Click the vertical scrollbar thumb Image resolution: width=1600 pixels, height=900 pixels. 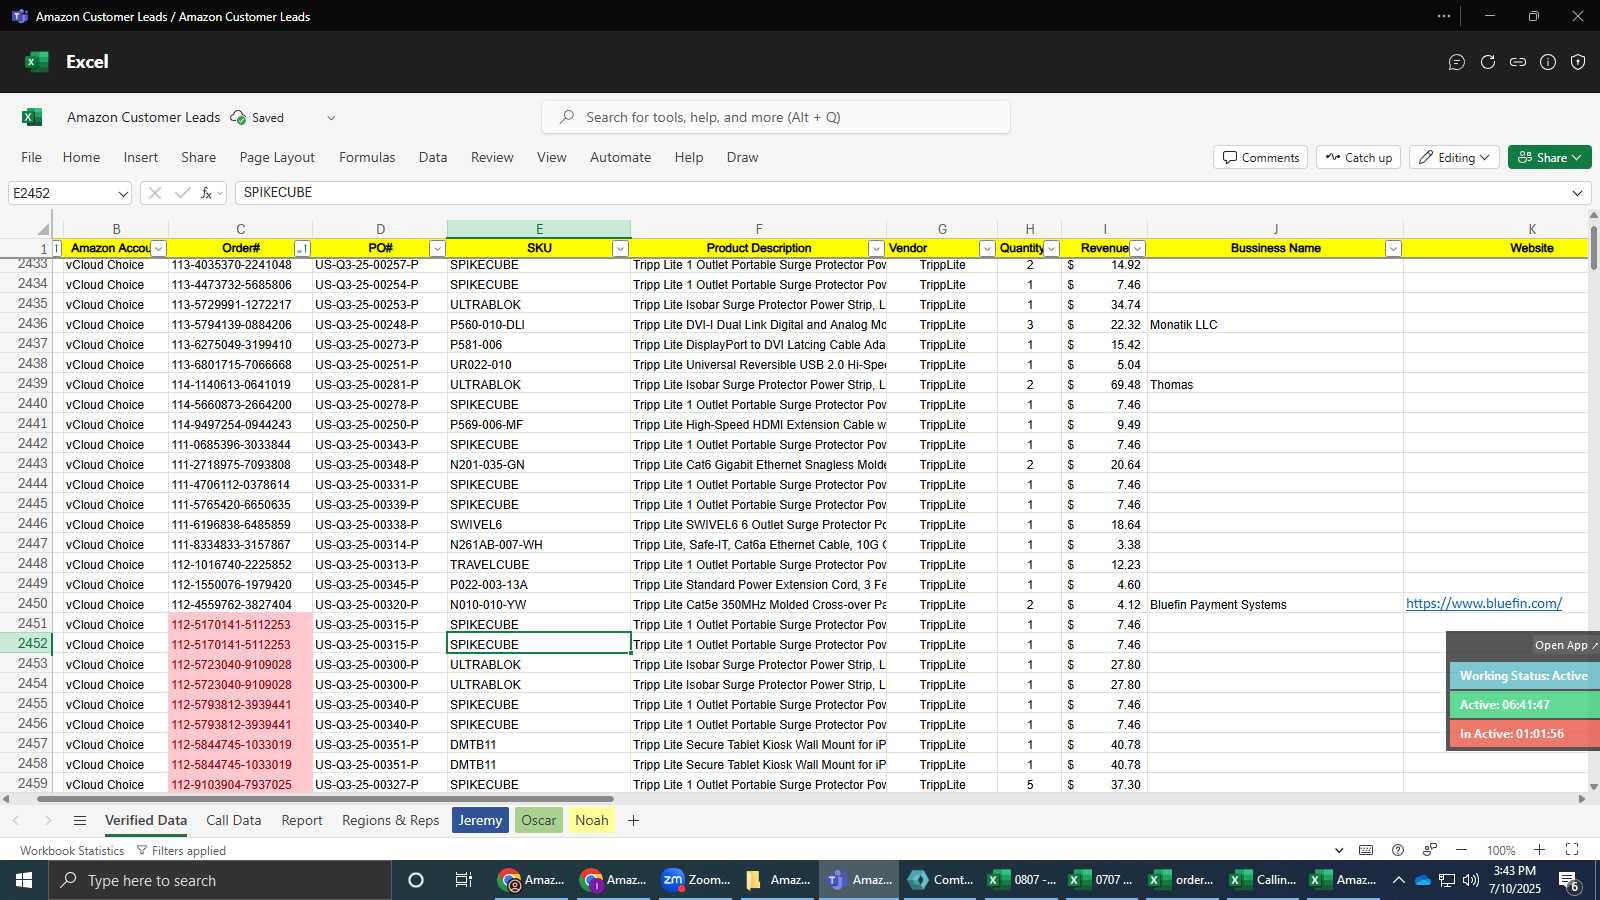1593,248
